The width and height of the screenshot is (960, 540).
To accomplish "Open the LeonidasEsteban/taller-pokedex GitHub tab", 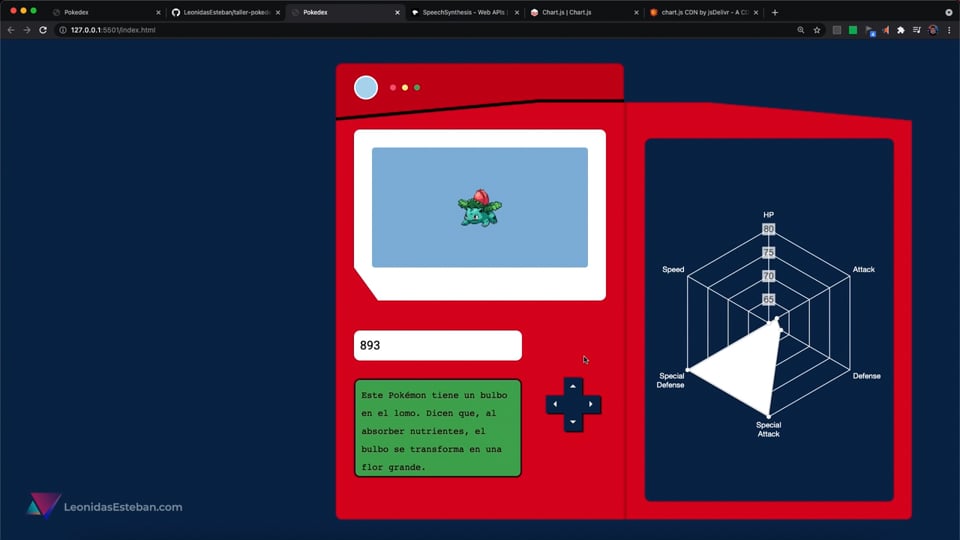I will 220,12.
